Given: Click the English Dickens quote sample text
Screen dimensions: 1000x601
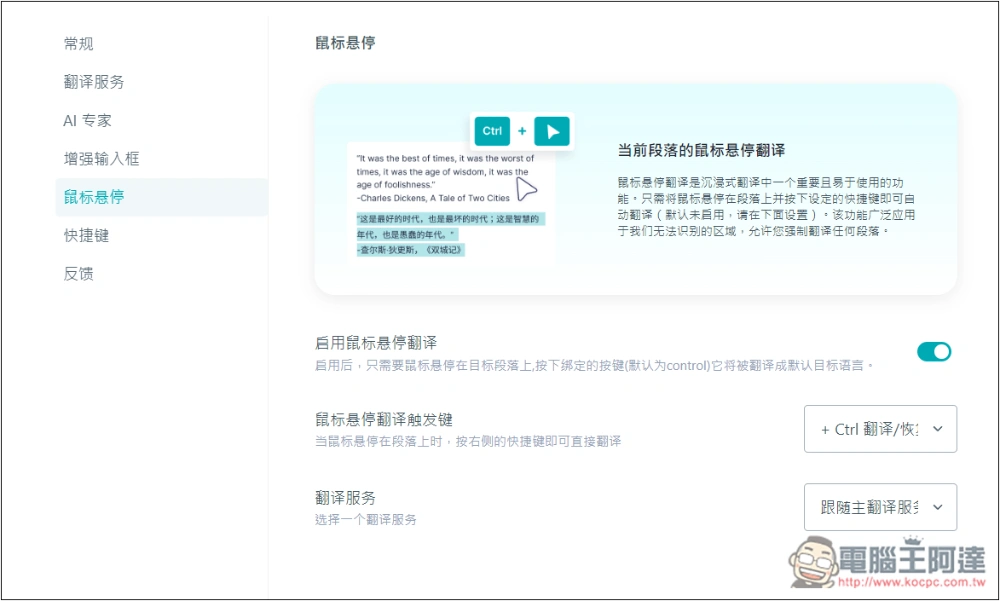Looking at the screenshot, I should [x=445, y=171].
